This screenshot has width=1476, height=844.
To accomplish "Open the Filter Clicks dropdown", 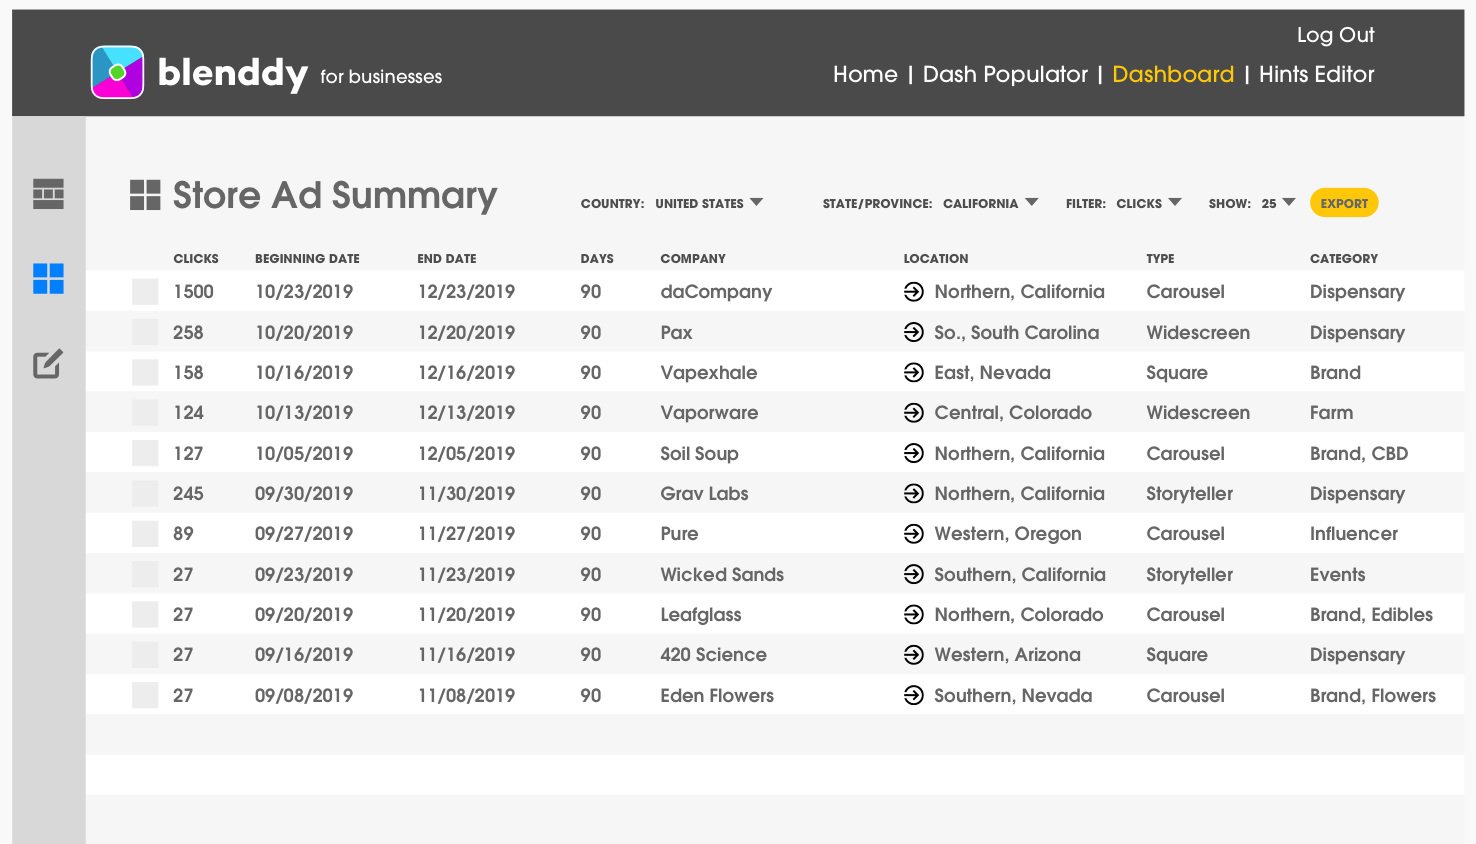I will [1149, 203].
